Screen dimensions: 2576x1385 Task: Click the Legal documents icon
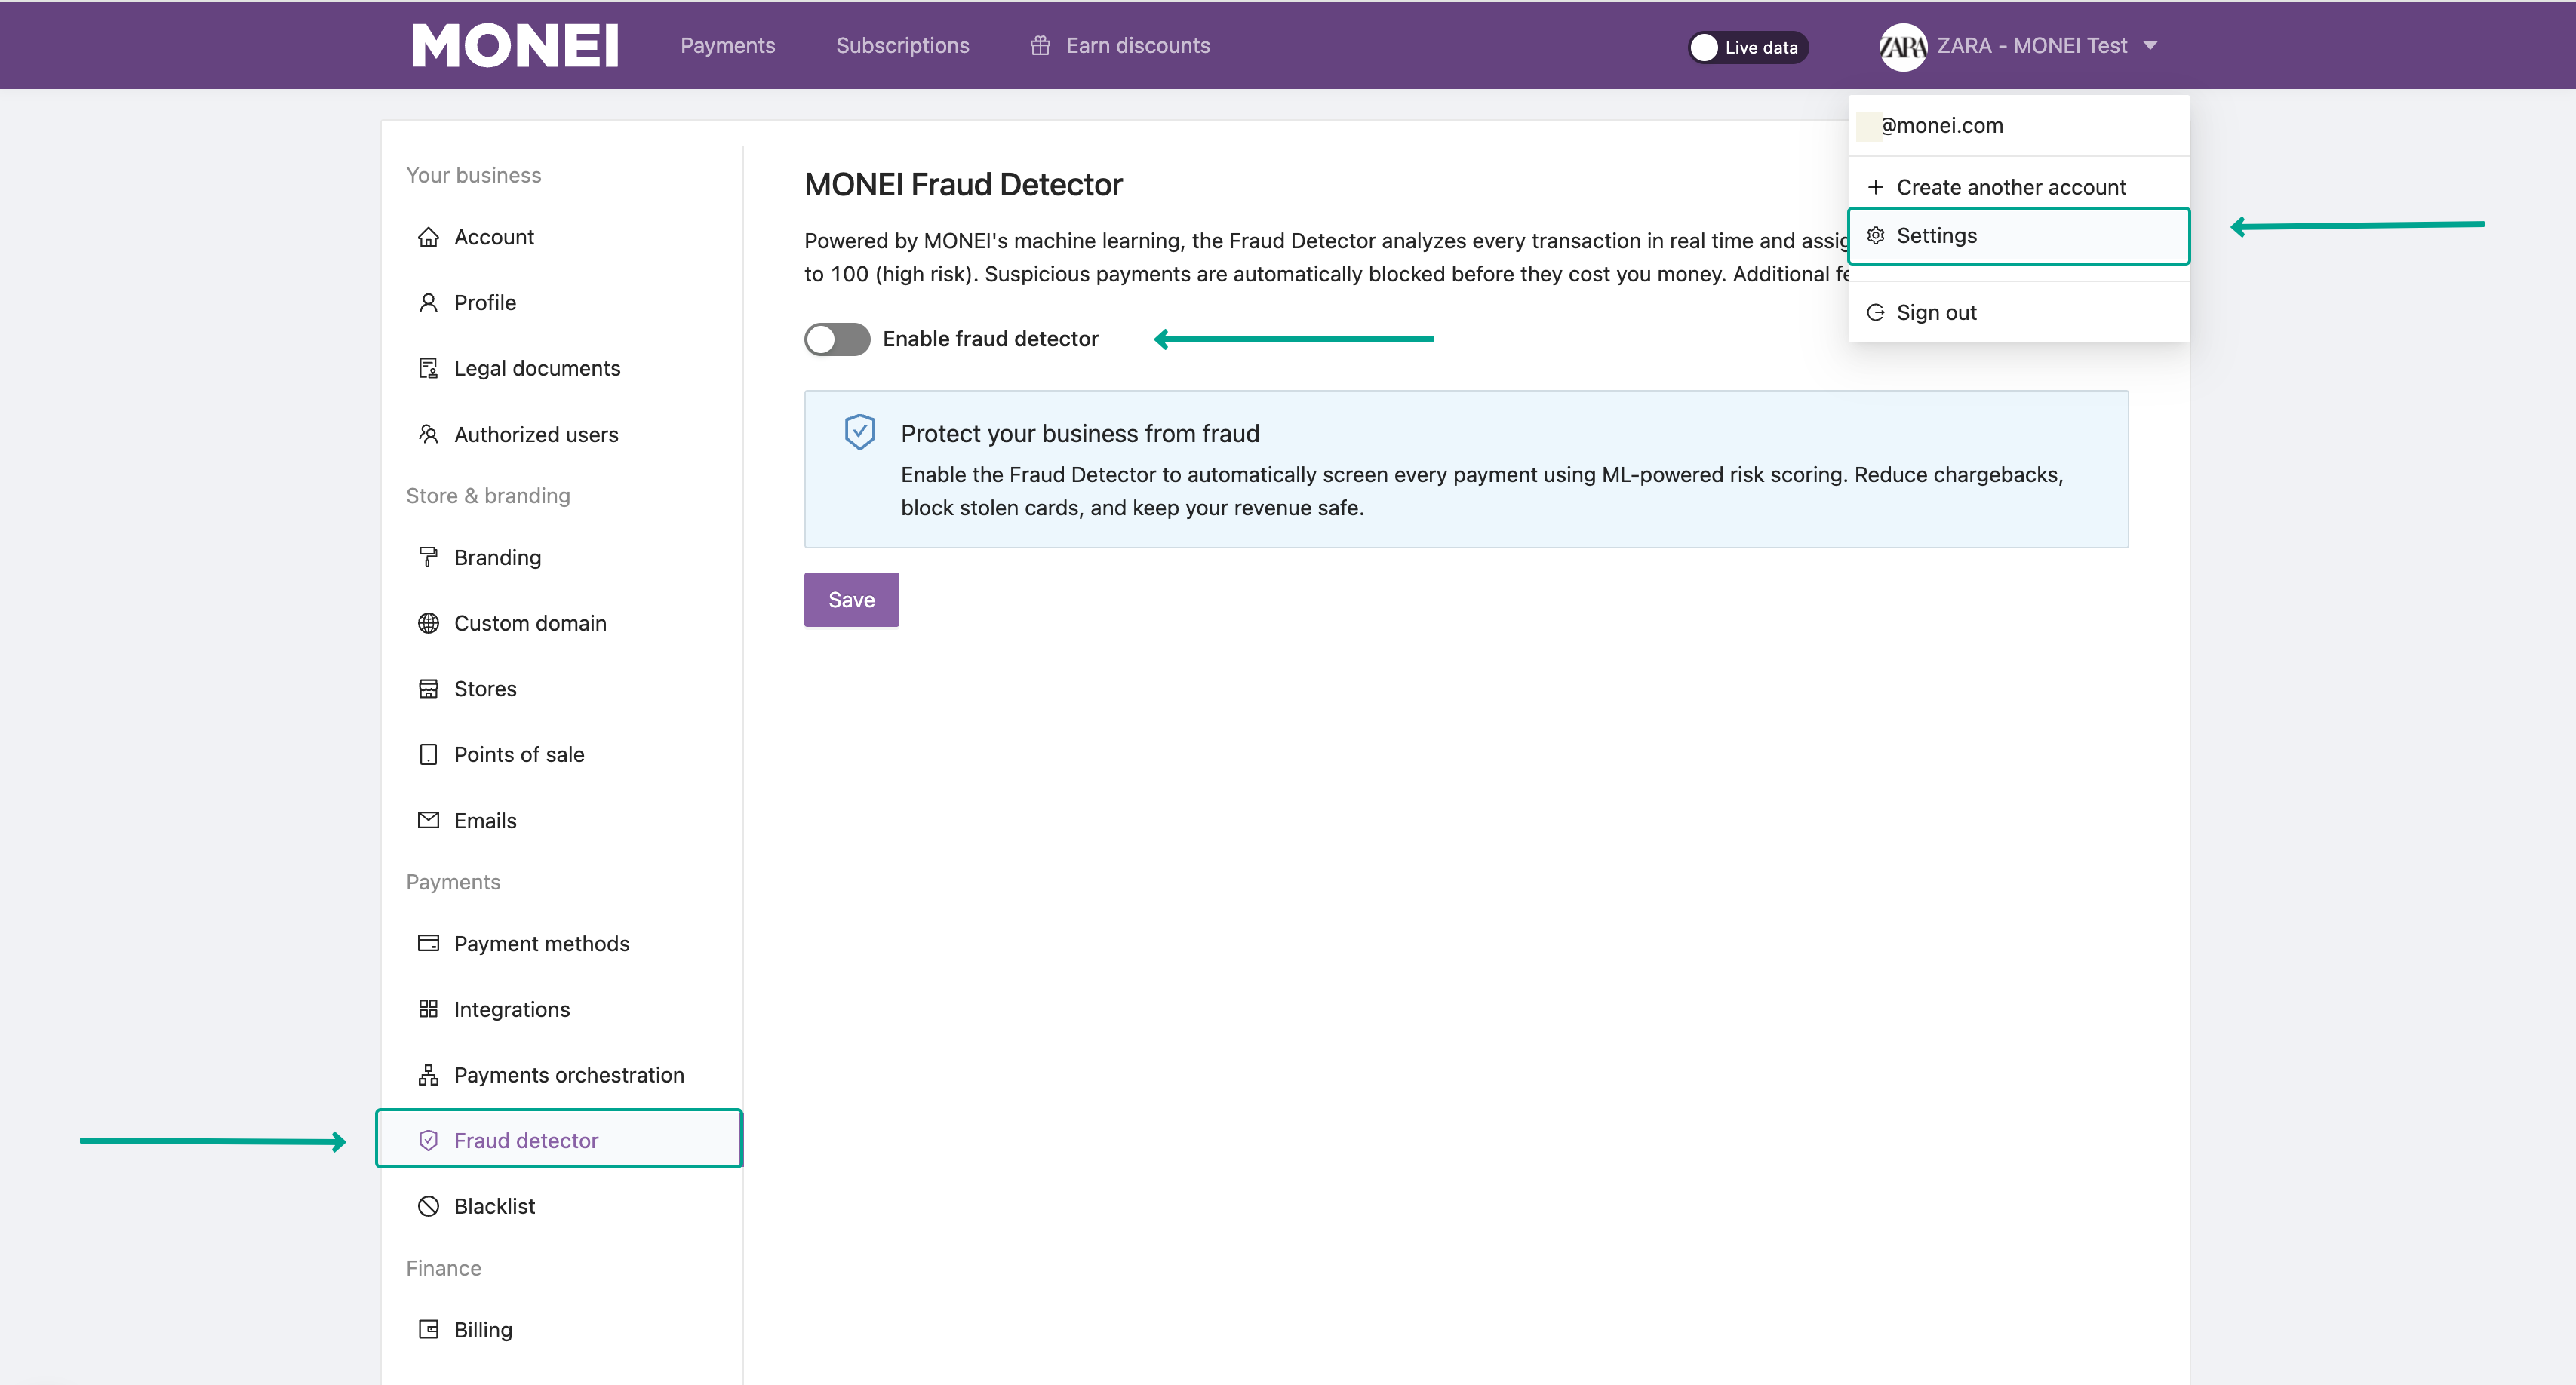[428, 368]
